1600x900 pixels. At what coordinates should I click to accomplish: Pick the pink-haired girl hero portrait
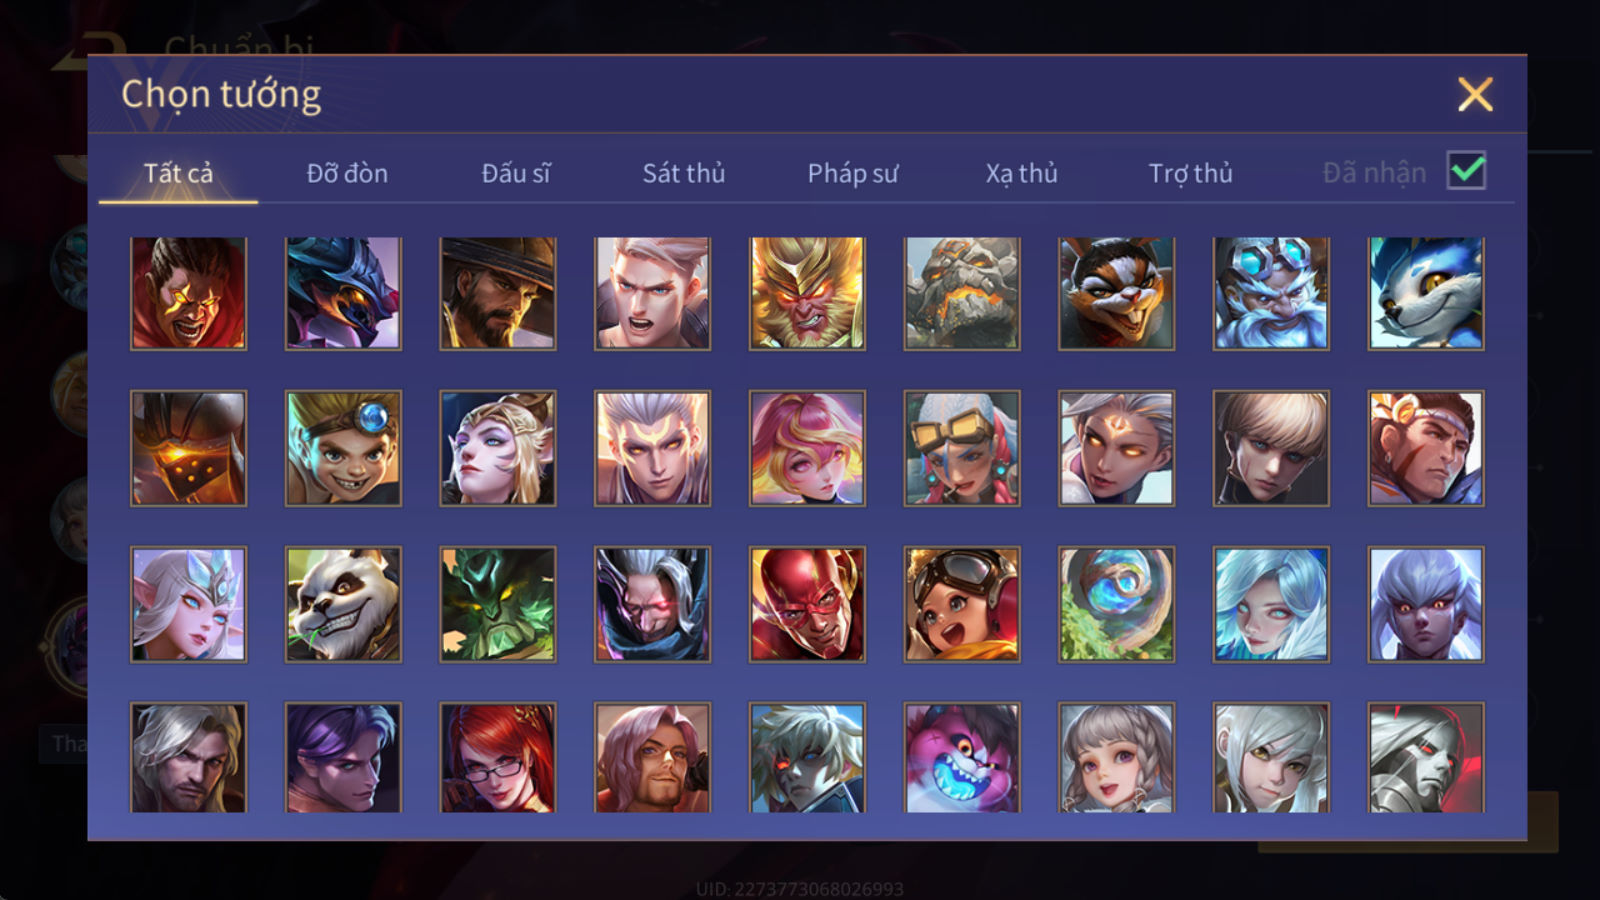pos(807,448)
